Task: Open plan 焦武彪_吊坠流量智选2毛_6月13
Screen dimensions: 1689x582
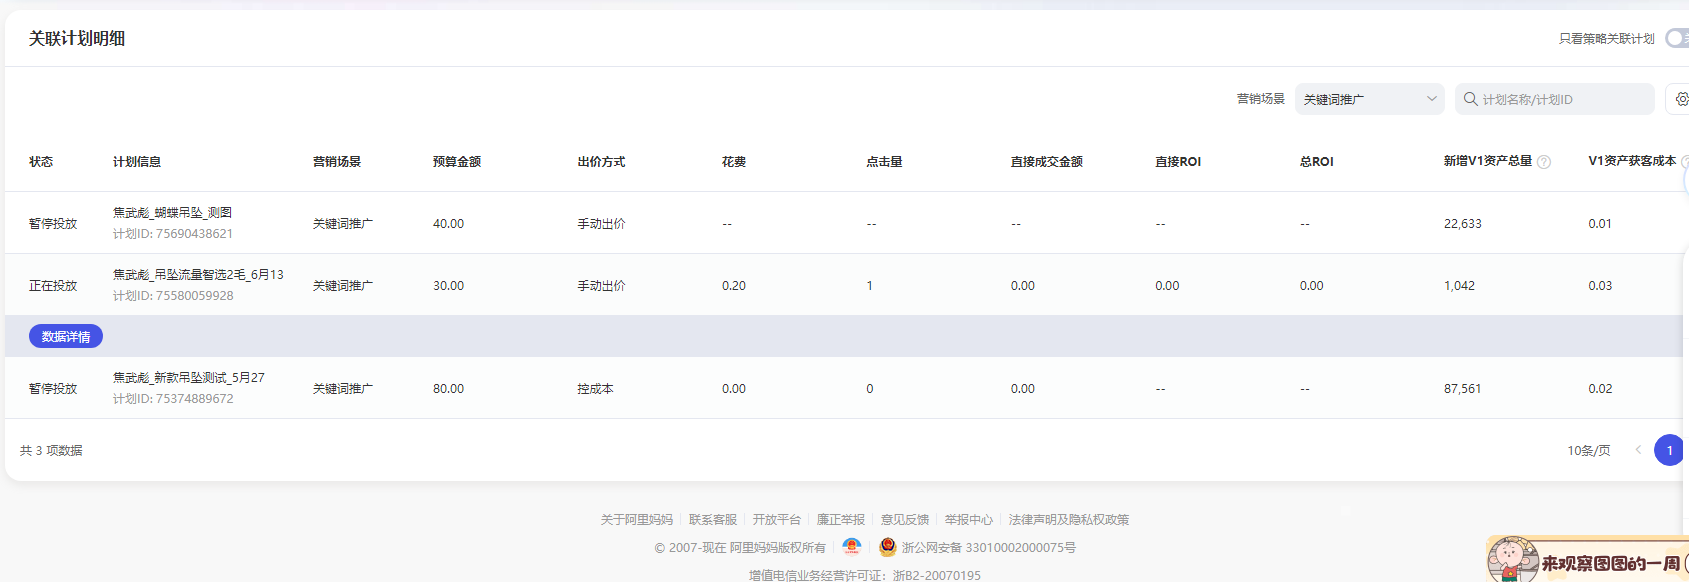Action: pyautogui.click(x=198, y=274)
